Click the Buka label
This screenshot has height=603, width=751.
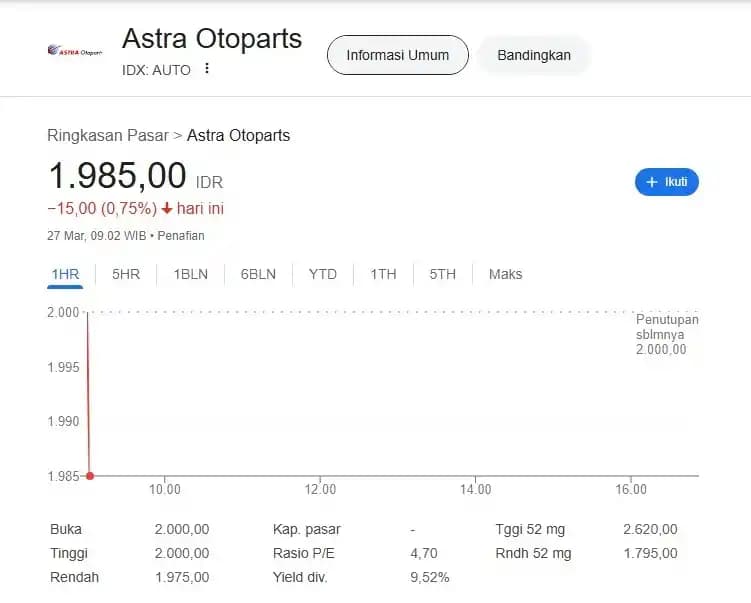(x=66, y=529)
